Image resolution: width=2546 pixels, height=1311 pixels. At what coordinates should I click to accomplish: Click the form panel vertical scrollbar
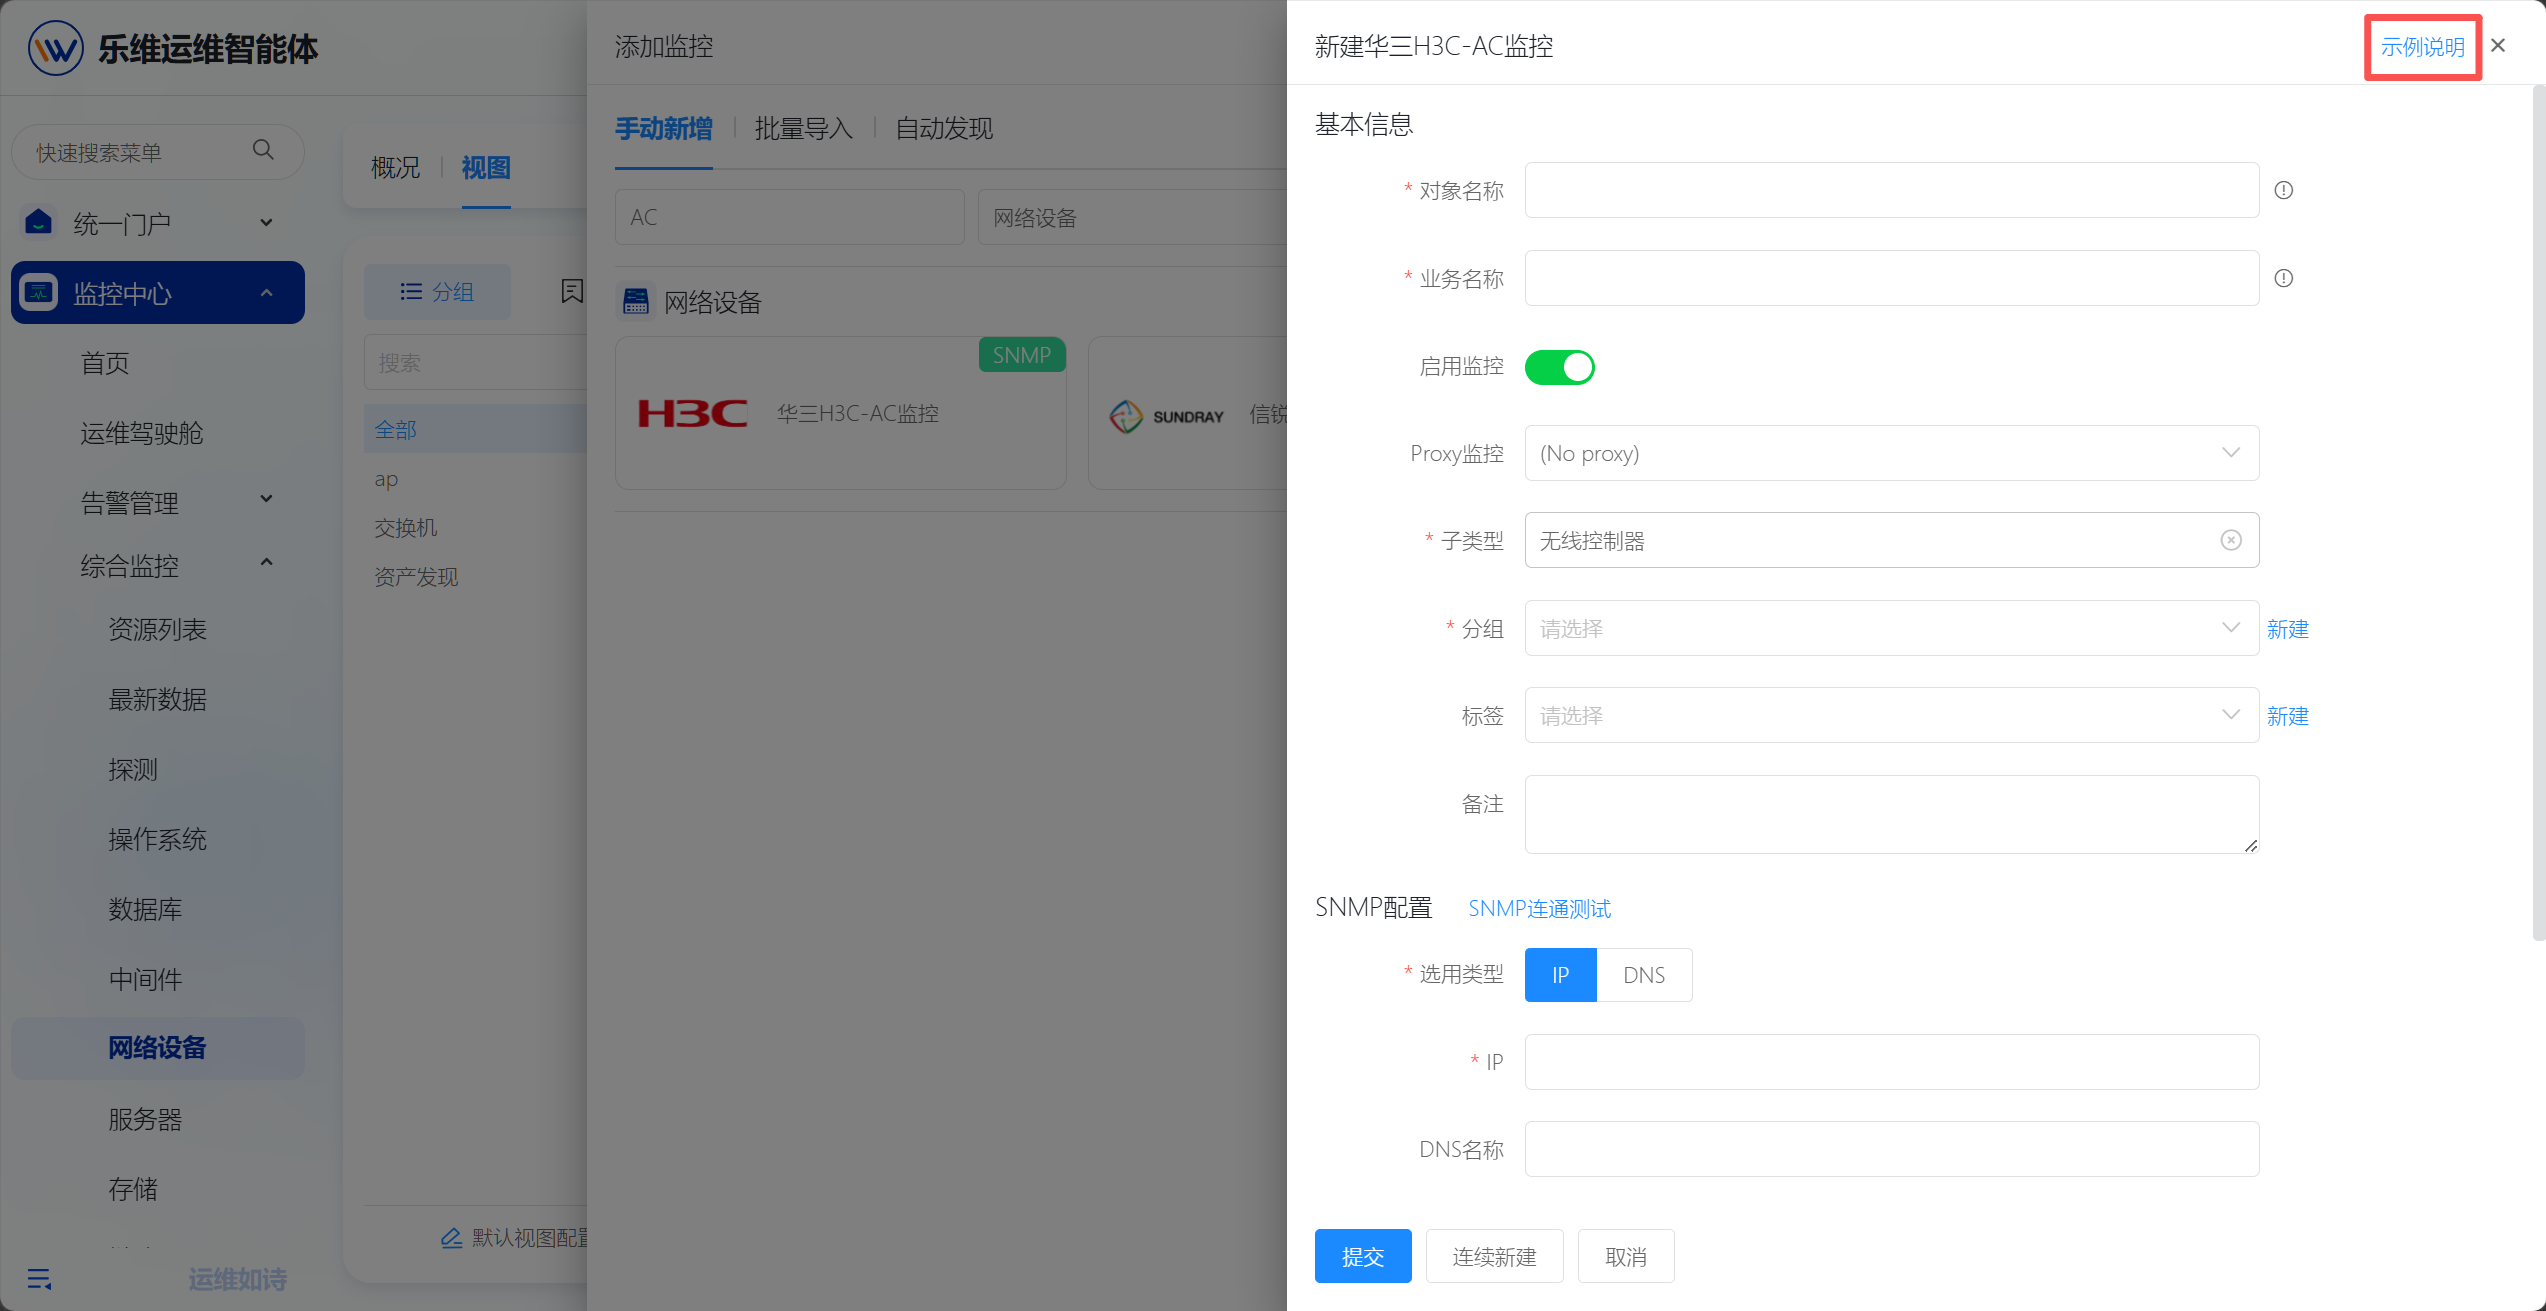coord(2538,512)
